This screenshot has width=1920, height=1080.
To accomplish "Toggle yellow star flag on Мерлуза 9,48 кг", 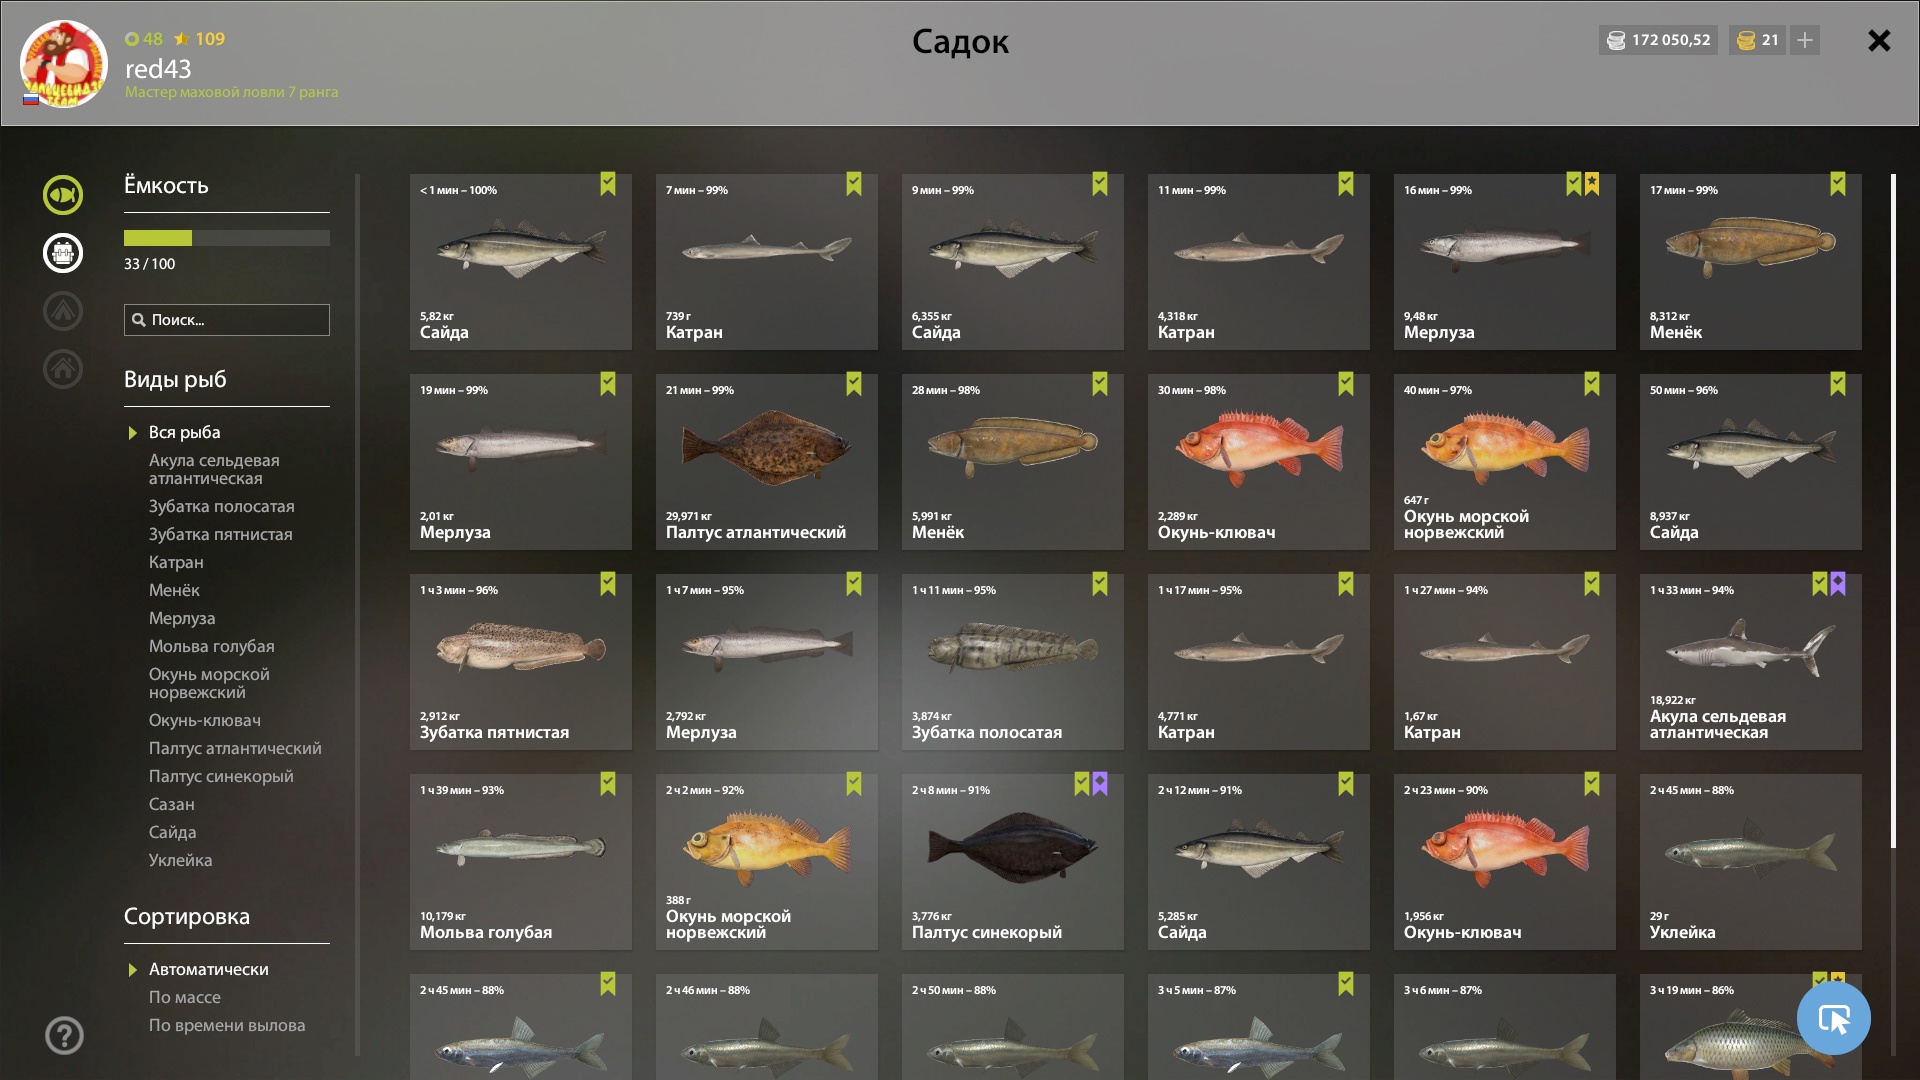I will (1592, 184).
